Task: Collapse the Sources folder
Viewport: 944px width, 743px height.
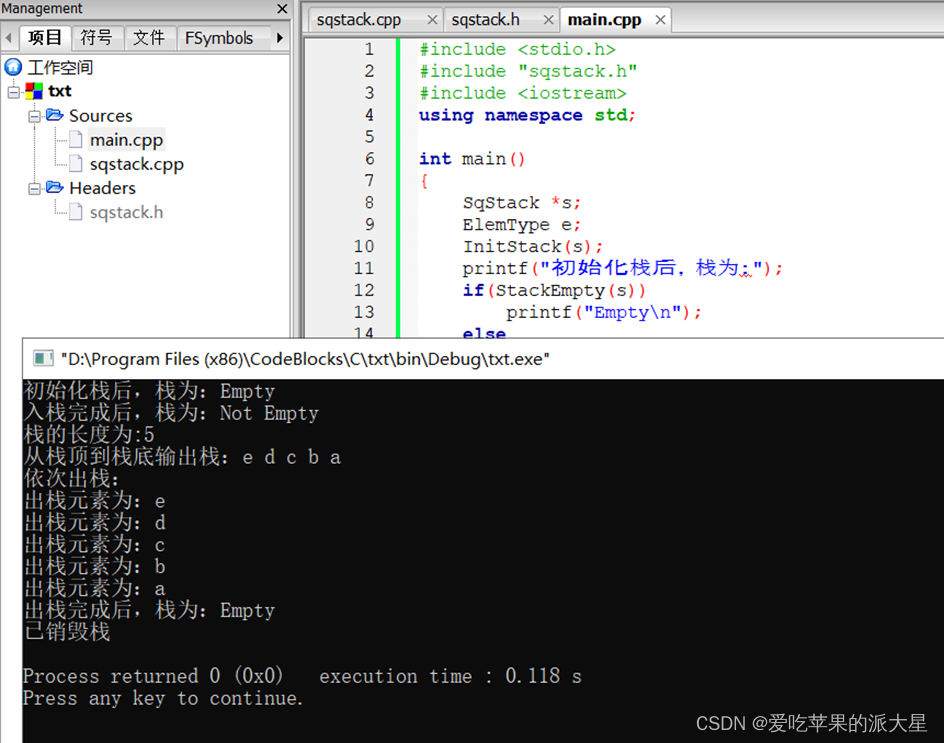Action: (34, 116)
